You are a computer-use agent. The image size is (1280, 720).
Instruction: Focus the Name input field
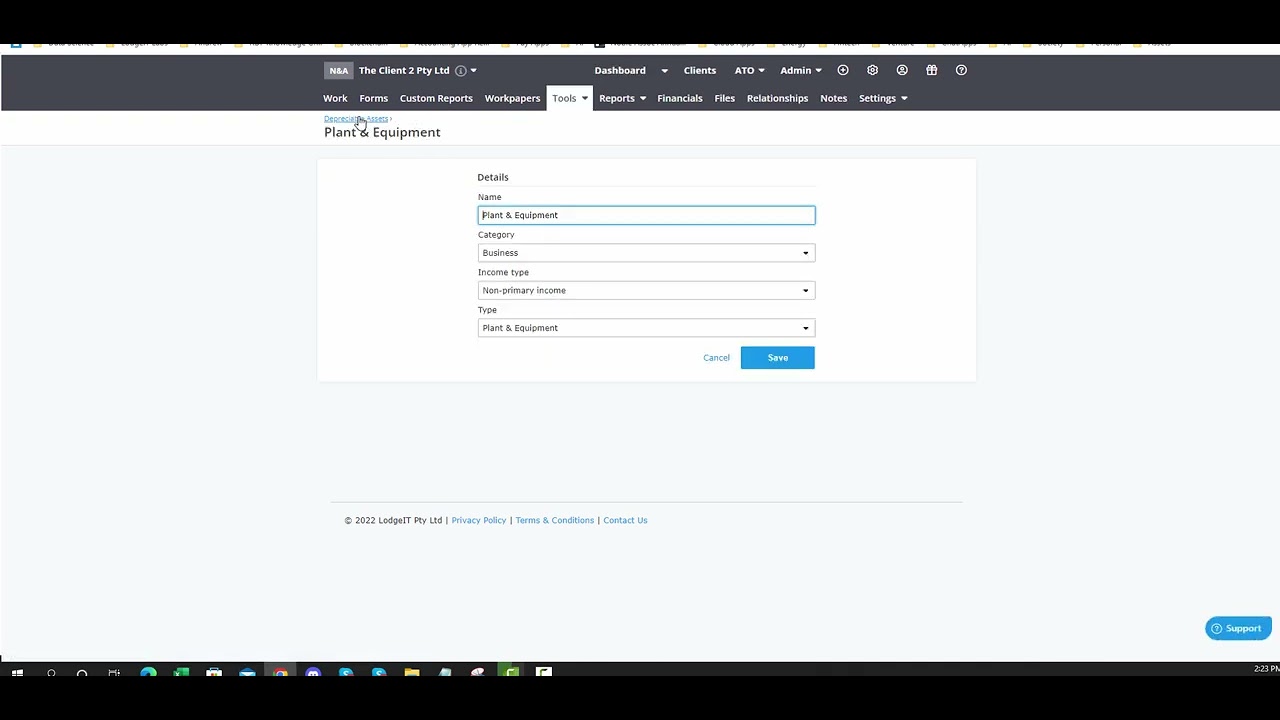(x=646, y=215)
